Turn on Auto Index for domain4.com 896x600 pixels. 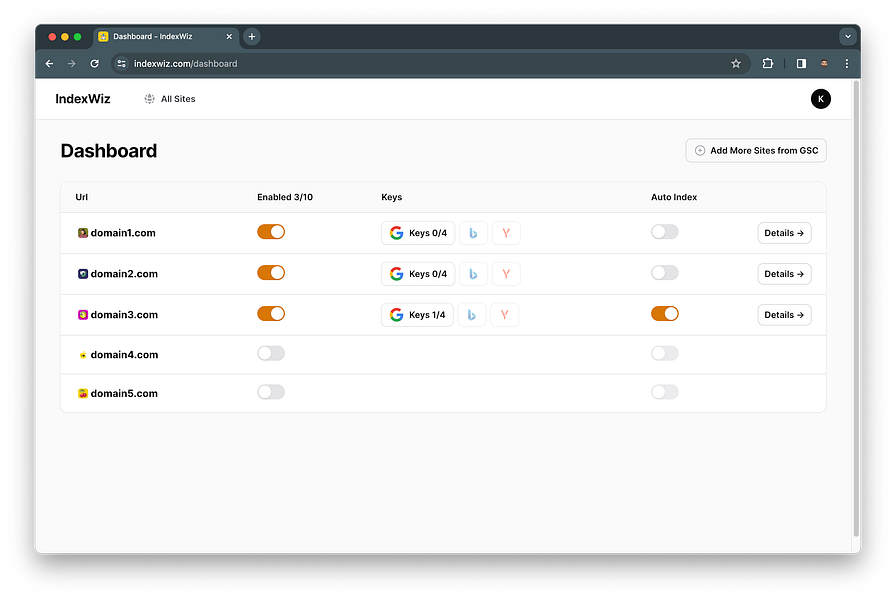[665, 354]
